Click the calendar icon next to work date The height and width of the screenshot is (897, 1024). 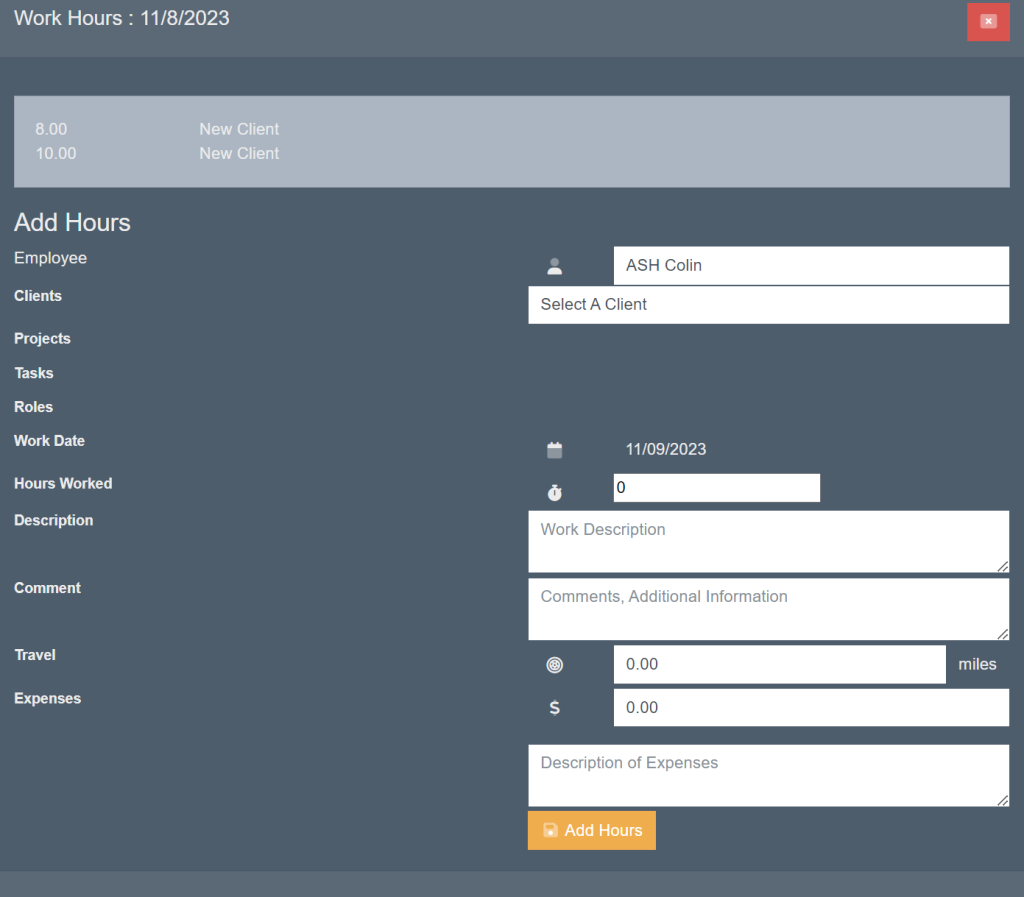[555, 450]
